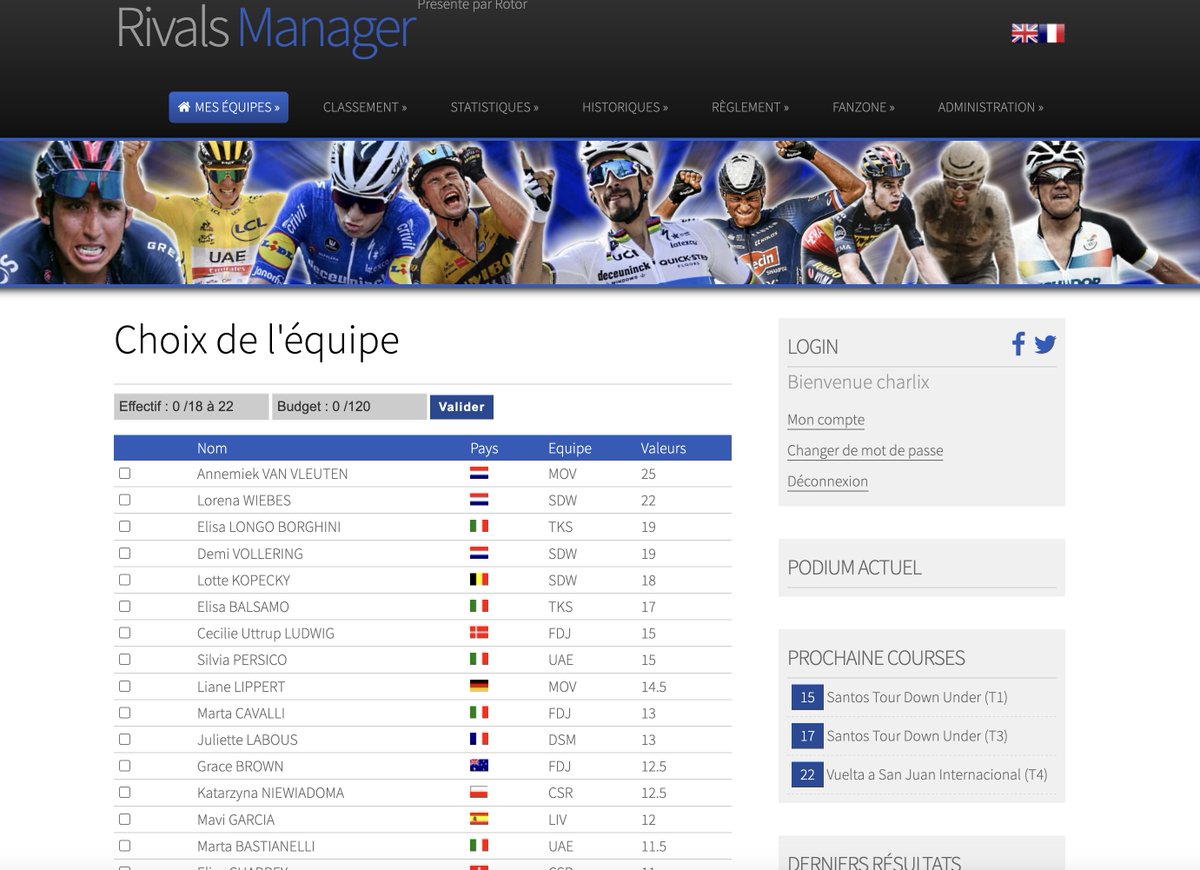This screenshot has height=870, width=1200.
Task: Click the Budget : 0 /120 field
Action: click(349, 406)
